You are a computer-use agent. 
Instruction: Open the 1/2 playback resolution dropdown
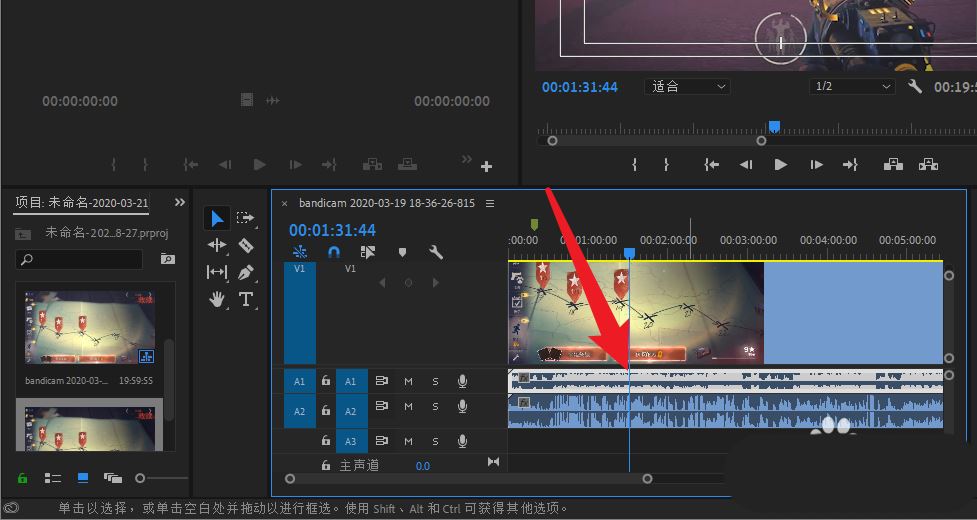852,87
